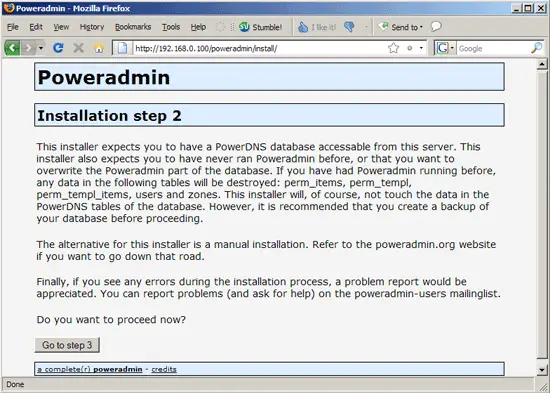Maximize the Firefox window
The image size is (550, 393).
pyautogui.click(x=528, y=8)
